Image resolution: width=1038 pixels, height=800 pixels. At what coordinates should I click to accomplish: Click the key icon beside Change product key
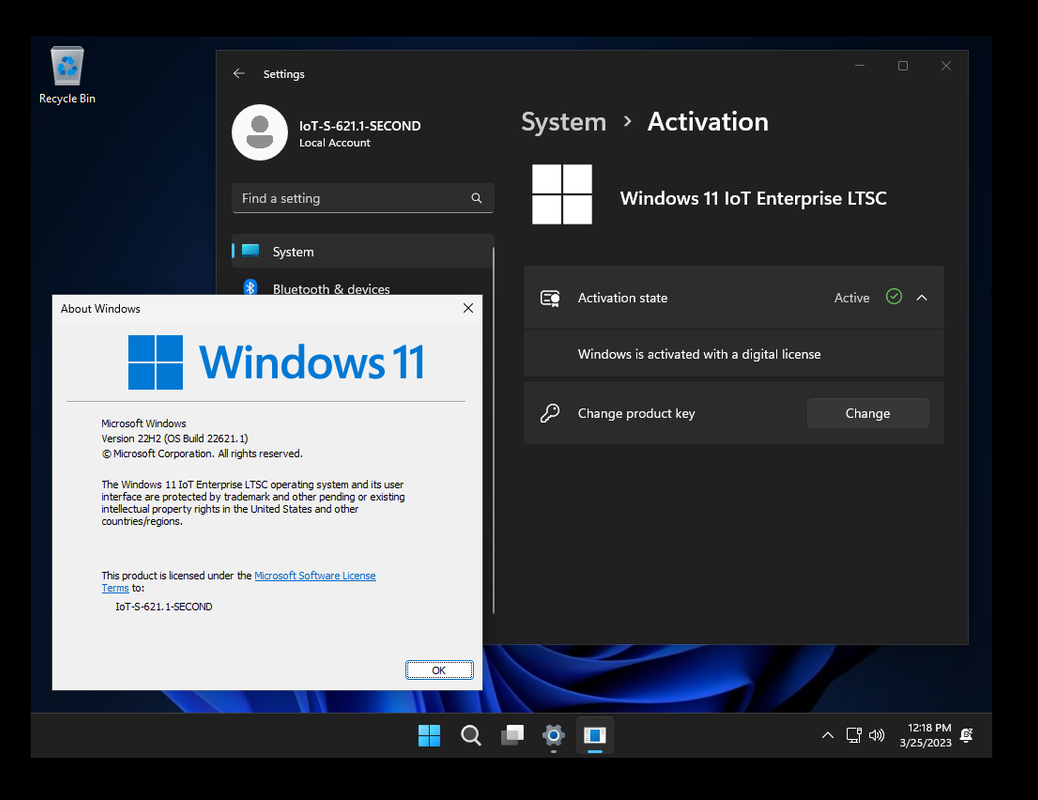[x=549, y=413]
